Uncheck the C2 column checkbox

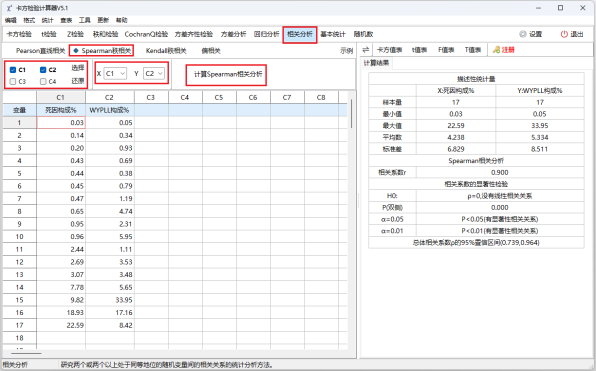(43, 70)
